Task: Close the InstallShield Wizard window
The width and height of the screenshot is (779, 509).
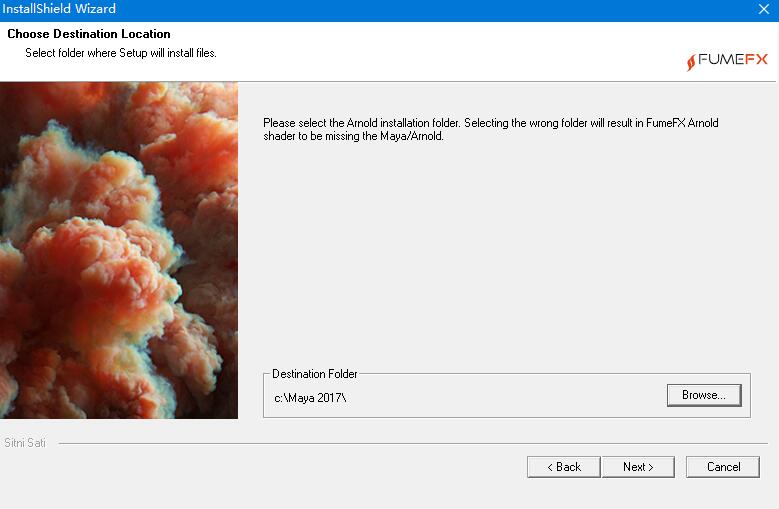Action: [764, 9]
